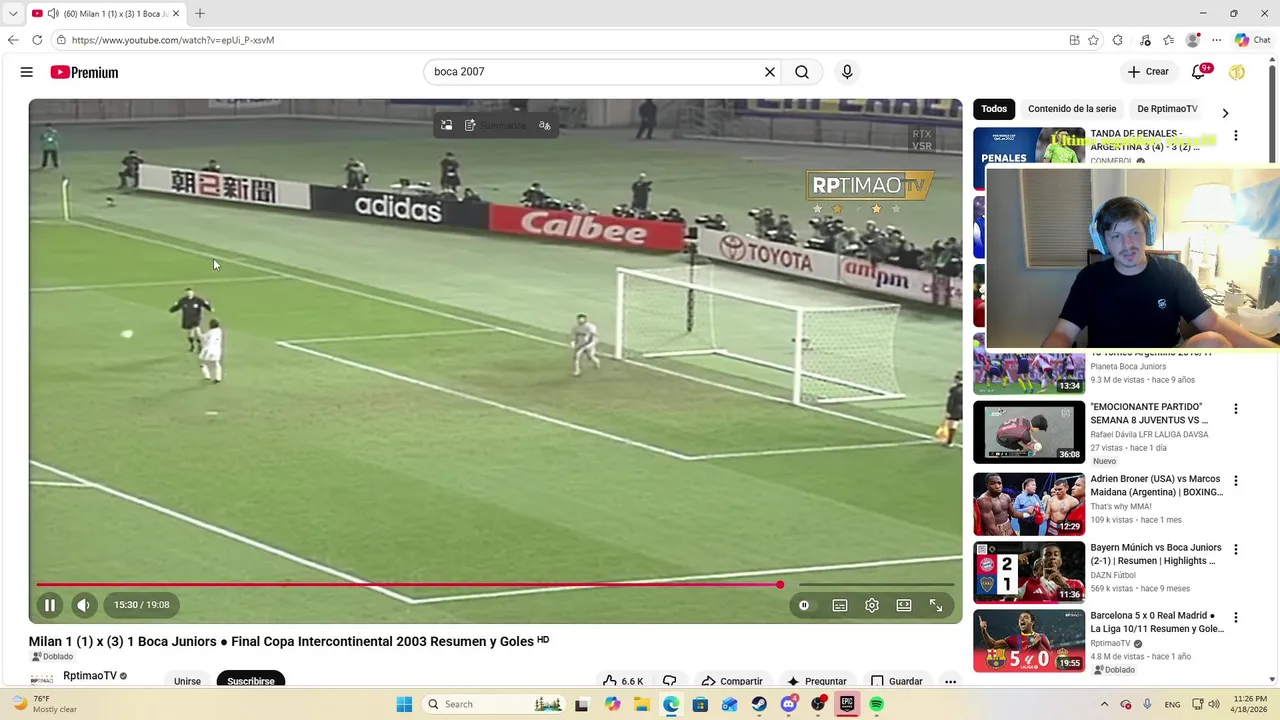
Task: Open the browser favorites list icon
Action: click(x=1168, y=40)
